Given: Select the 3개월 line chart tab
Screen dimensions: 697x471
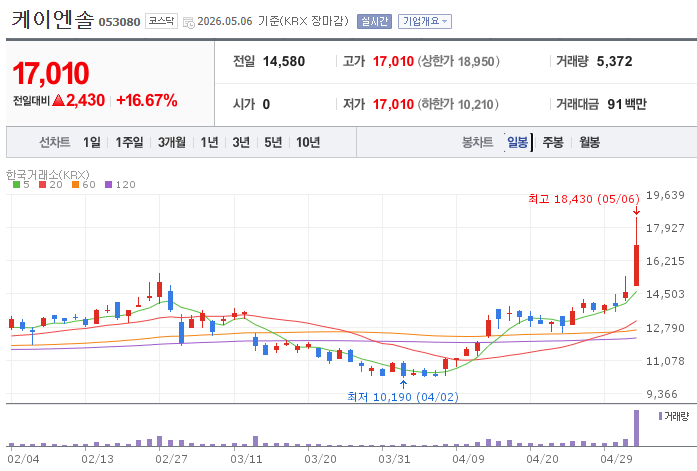Looking at the screenshot, I should tap(172, 142).
